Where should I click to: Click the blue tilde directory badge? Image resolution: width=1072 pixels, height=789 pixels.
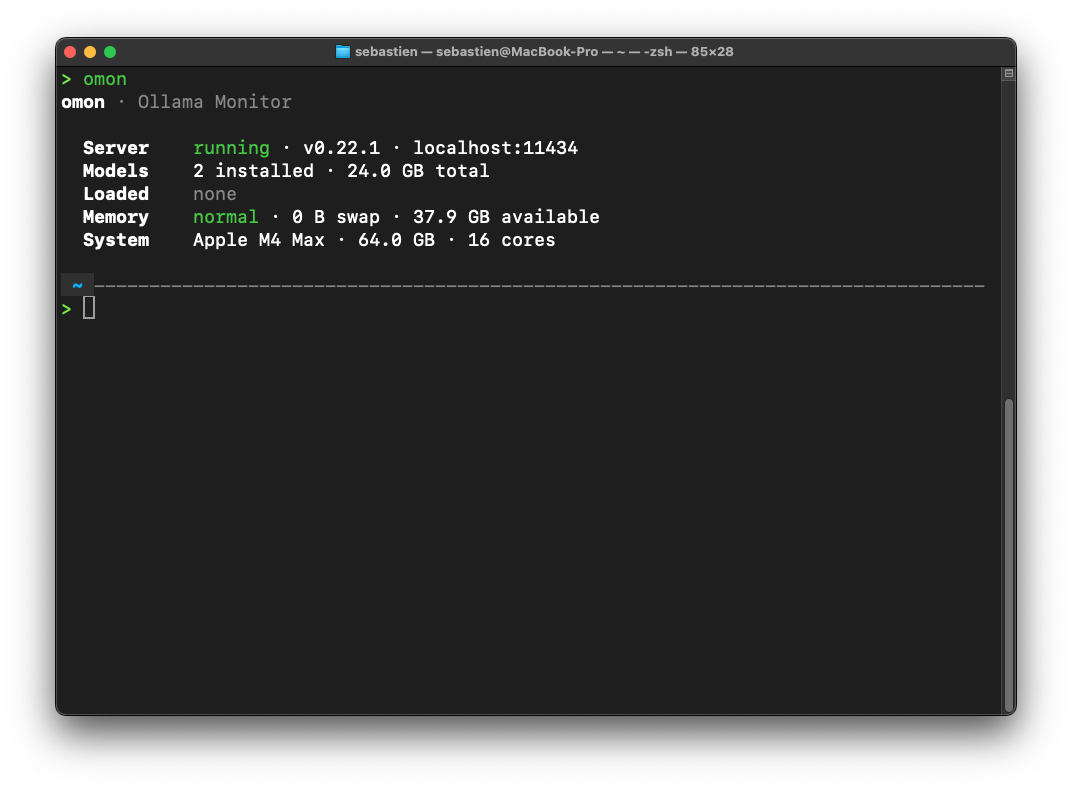click(77, 284)
